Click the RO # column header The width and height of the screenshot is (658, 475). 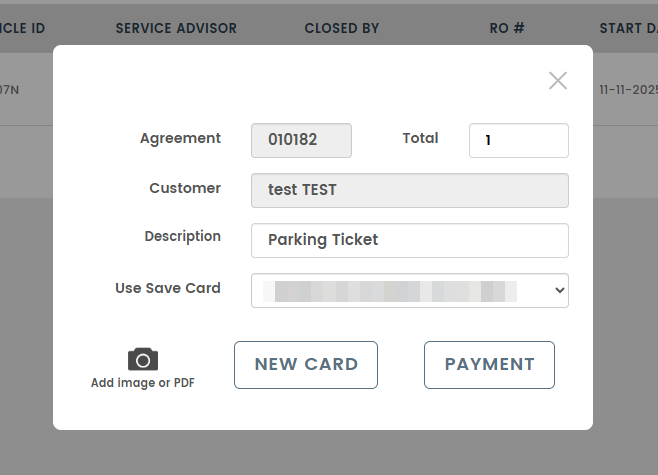point(507,28)
